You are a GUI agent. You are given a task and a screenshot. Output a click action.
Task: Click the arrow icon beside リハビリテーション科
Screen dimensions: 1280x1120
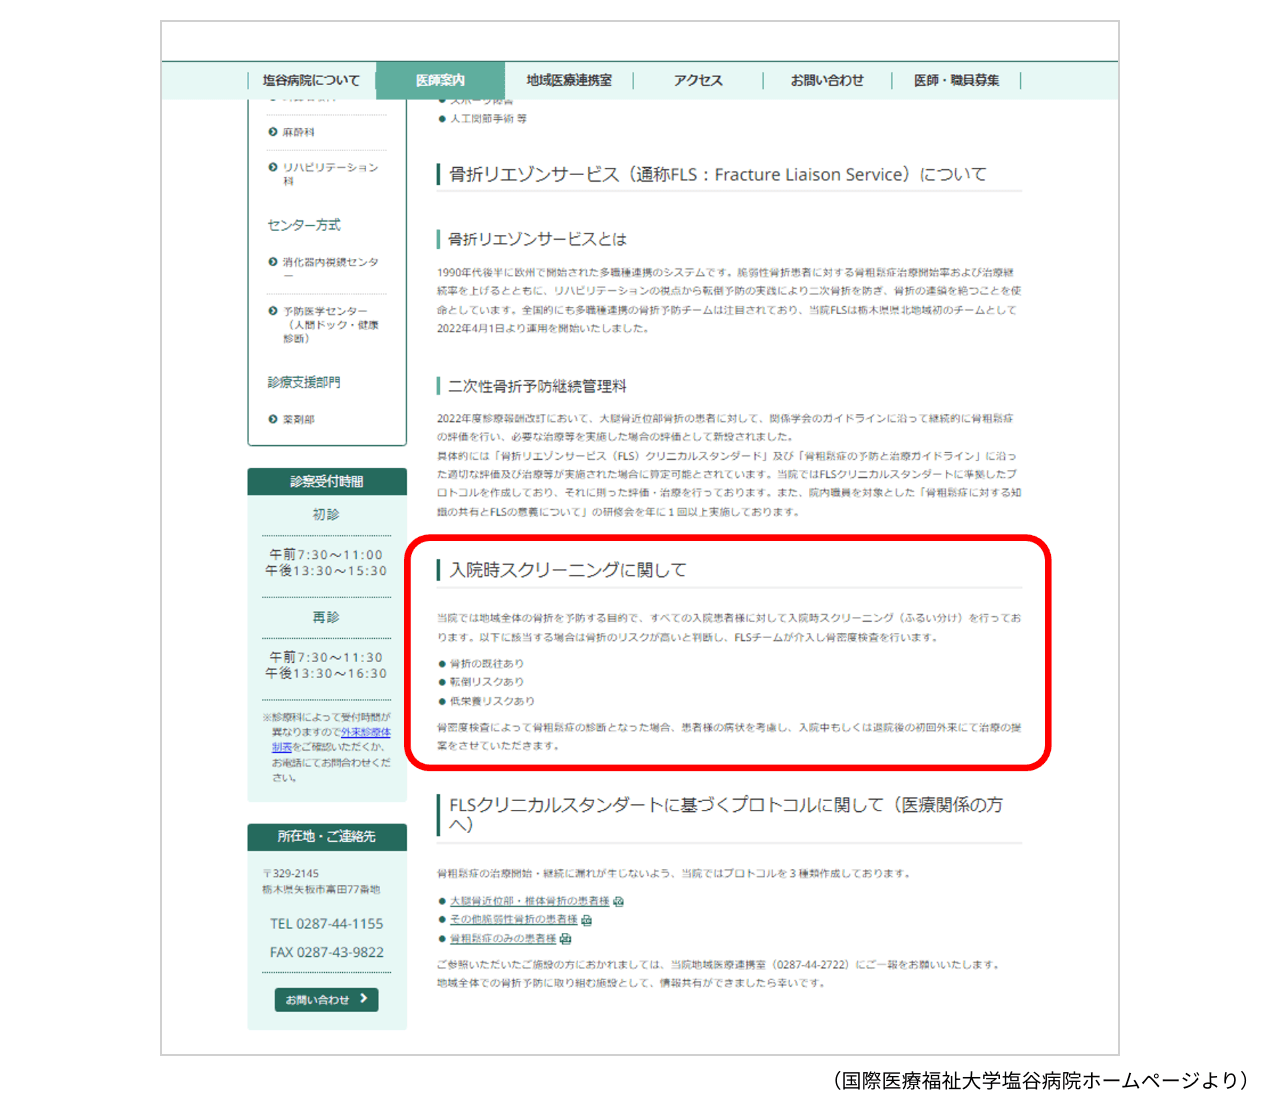(273, 167)
